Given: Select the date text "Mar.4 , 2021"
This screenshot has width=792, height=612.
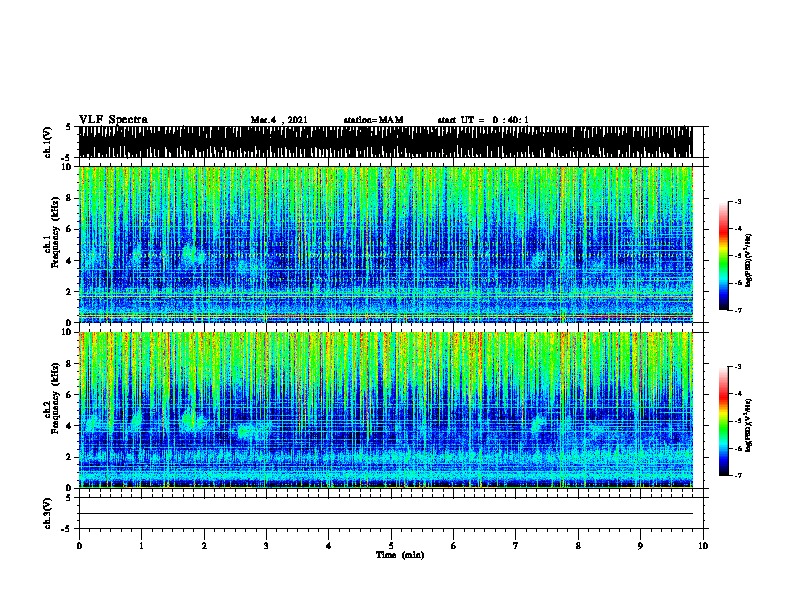Looking at the screenshot, I should 279,120.
